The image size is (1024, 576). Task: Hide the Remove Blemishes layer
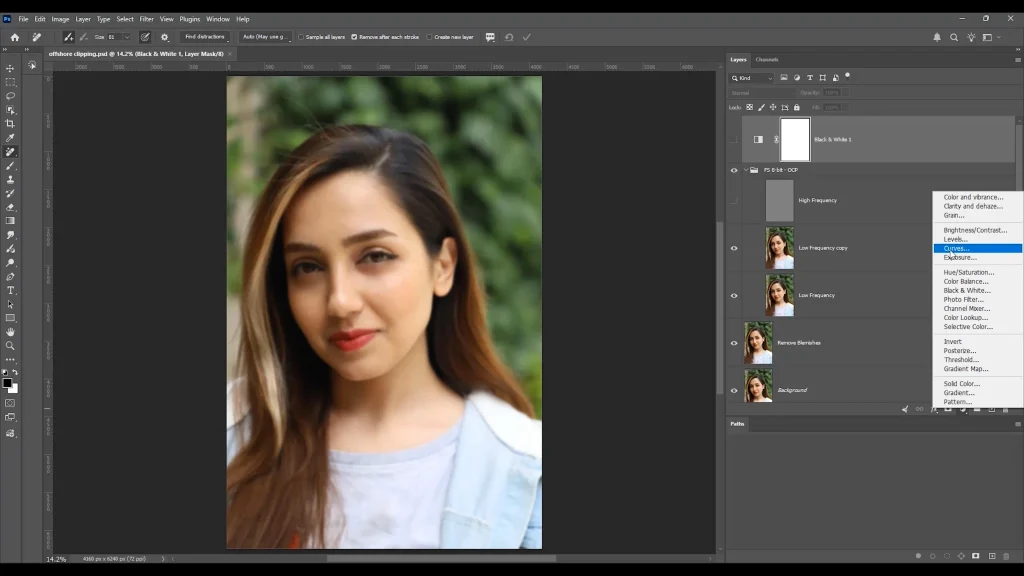tap(734, 343)
